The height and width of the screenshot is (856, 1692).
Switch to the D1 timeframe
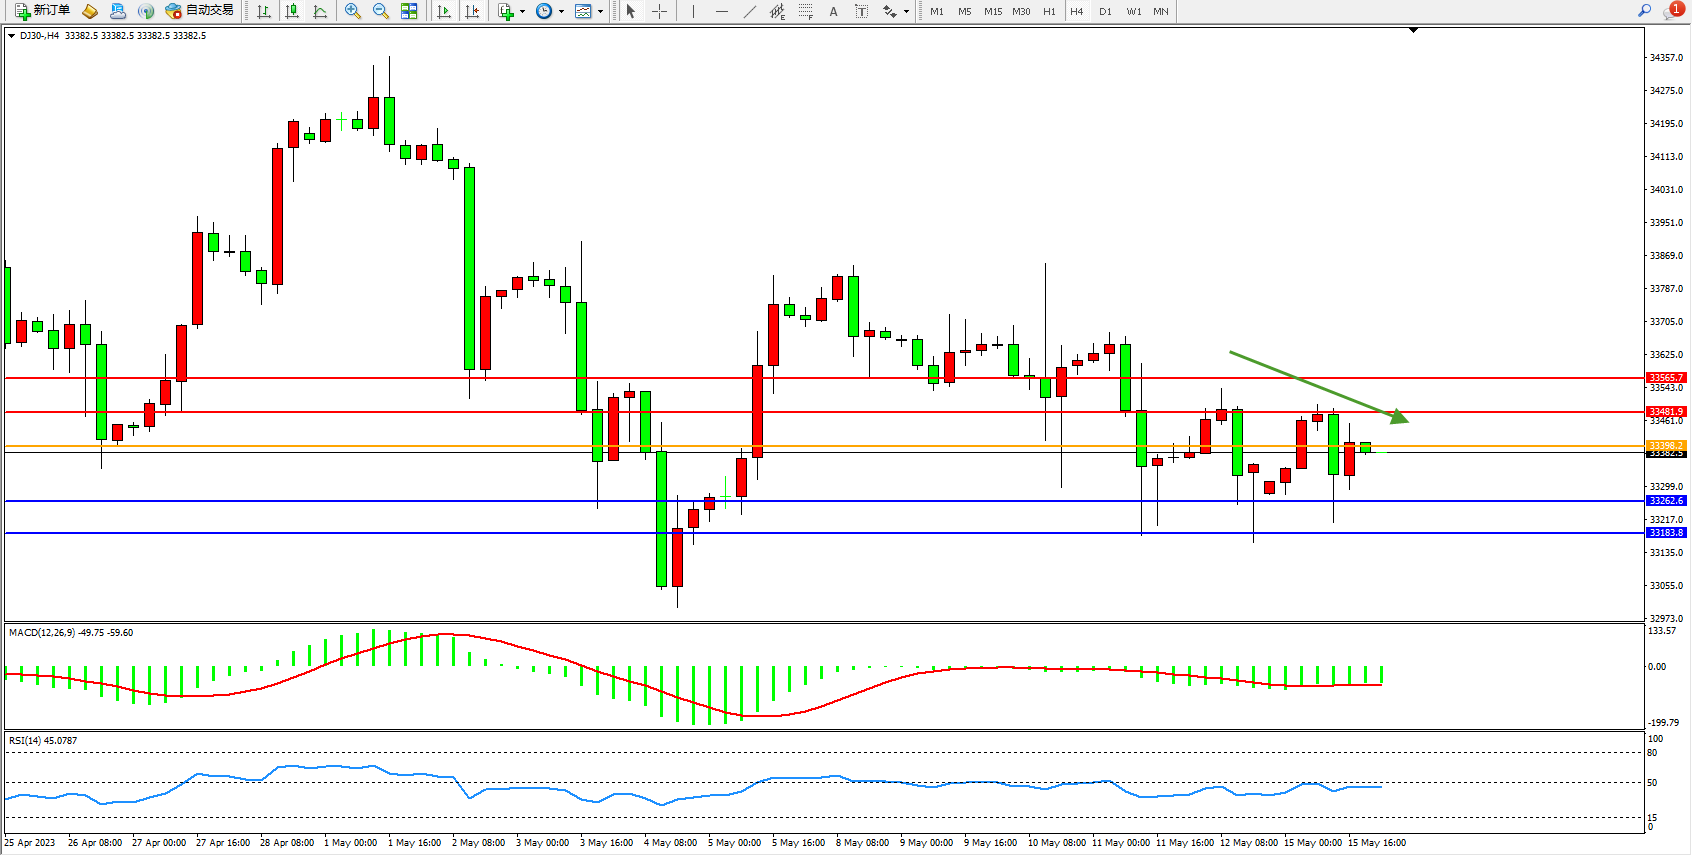click(x=1105, y=11)
